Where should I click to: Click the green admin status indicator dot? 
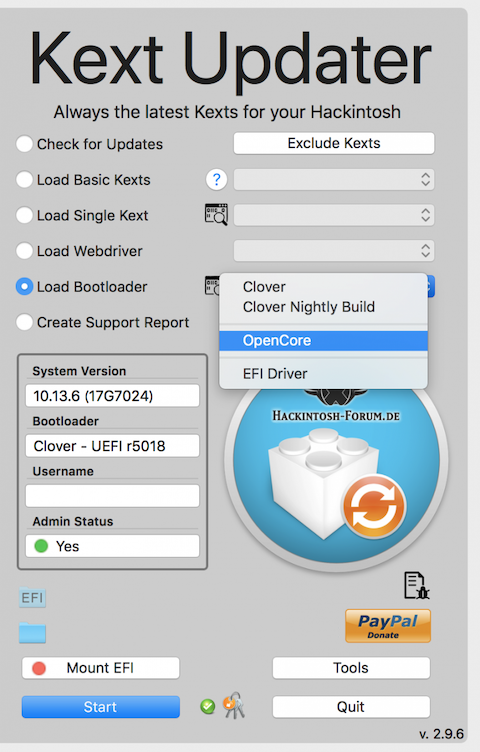(x=41, y=546)
